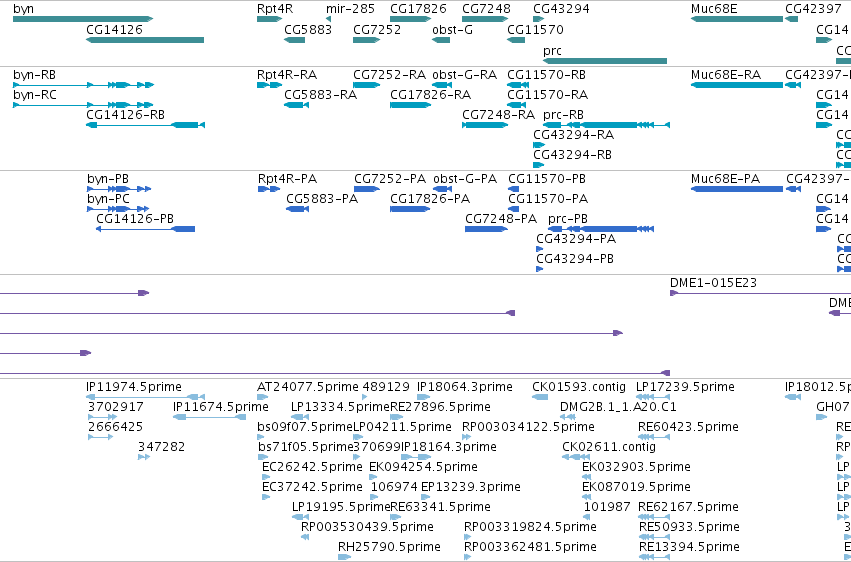Click the CG17826-PA protein
Image resolution: width=851 pixels, height=562 pixels.
coord(410,209)
